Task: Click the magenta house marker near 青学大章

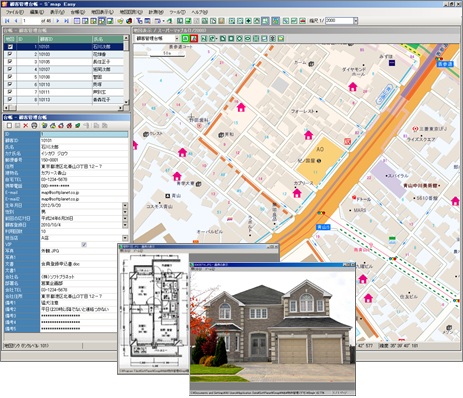Action: pyautogui.click(x=177, y=176)
